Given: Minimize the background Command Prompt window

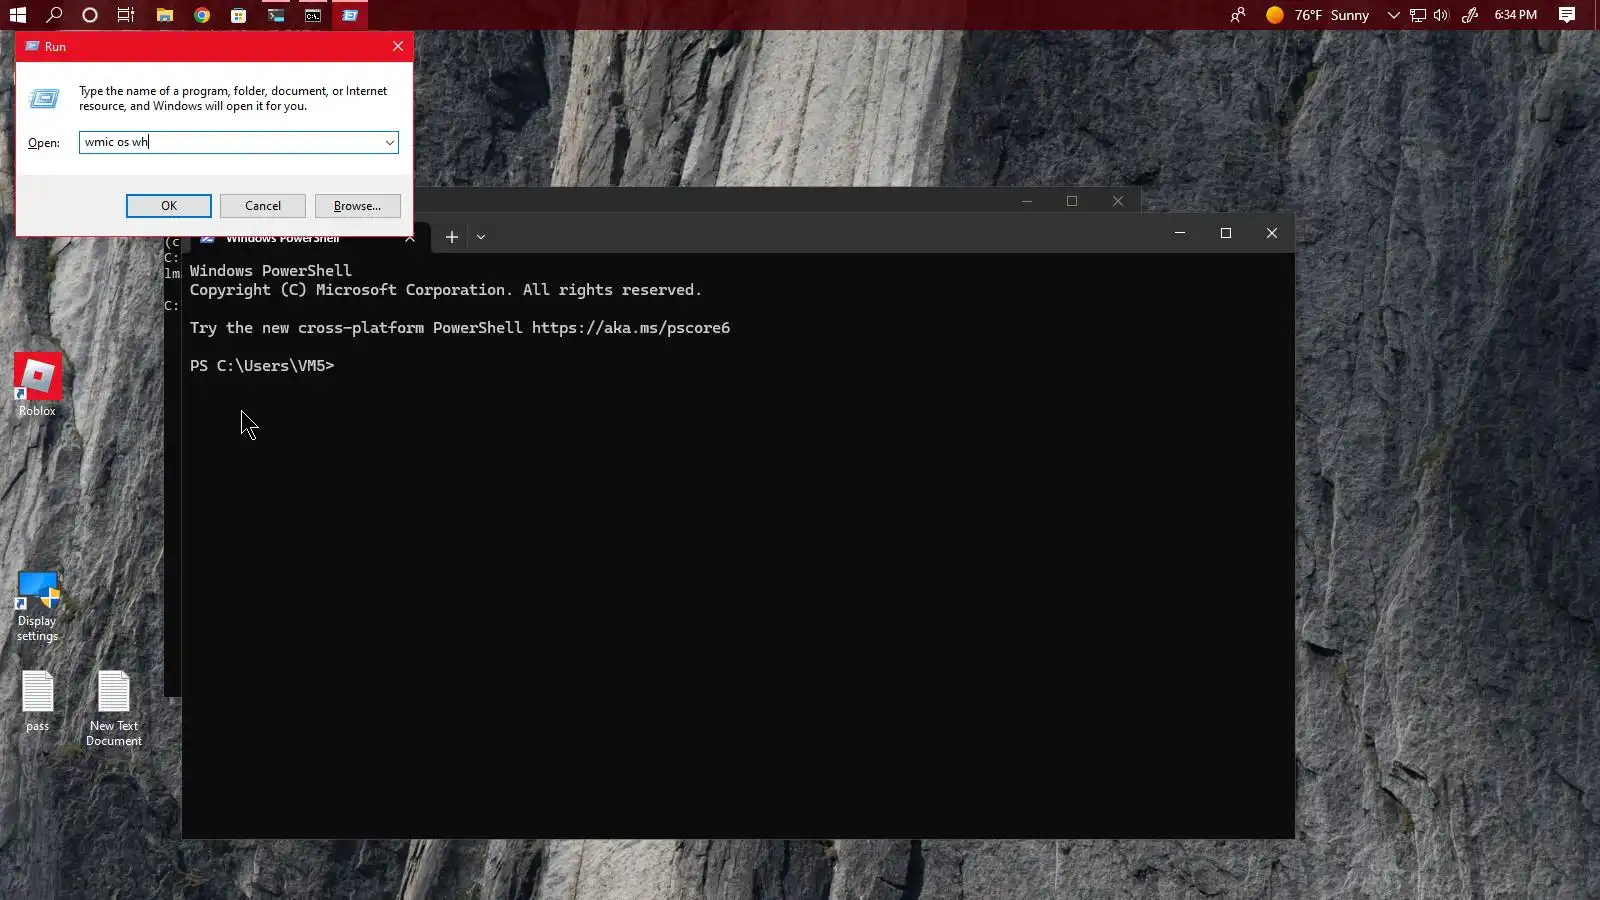Looking at the screenshot, I should [x=1026, y=201].
